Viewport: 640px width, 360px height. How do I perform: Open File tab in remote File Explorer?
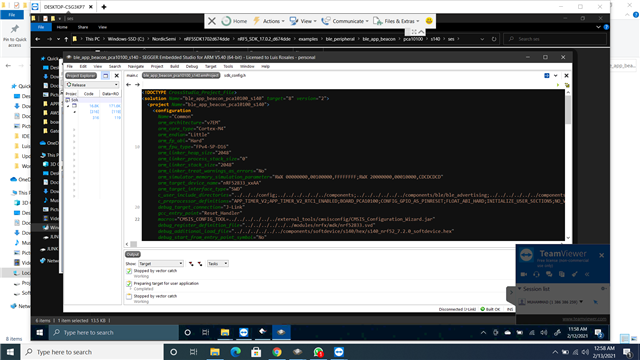click(41, 27)
